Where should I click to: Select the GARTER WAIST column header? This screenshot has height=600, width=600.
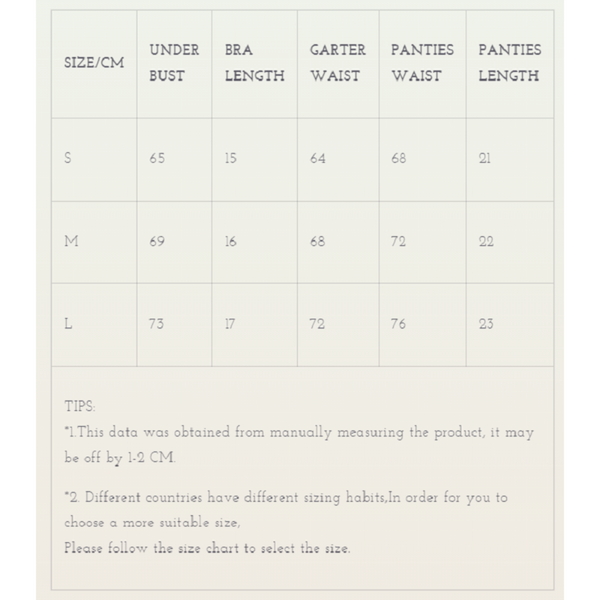337,62
